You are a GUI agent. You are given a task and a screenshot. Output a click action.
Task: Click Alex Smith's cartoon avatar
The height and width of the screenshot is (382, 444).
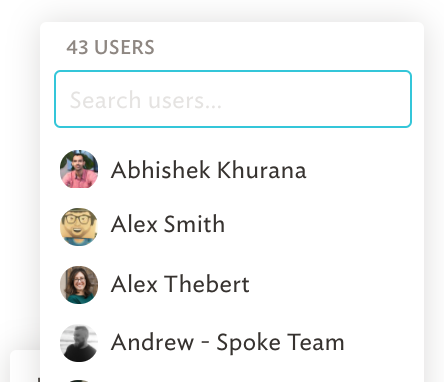79,227
